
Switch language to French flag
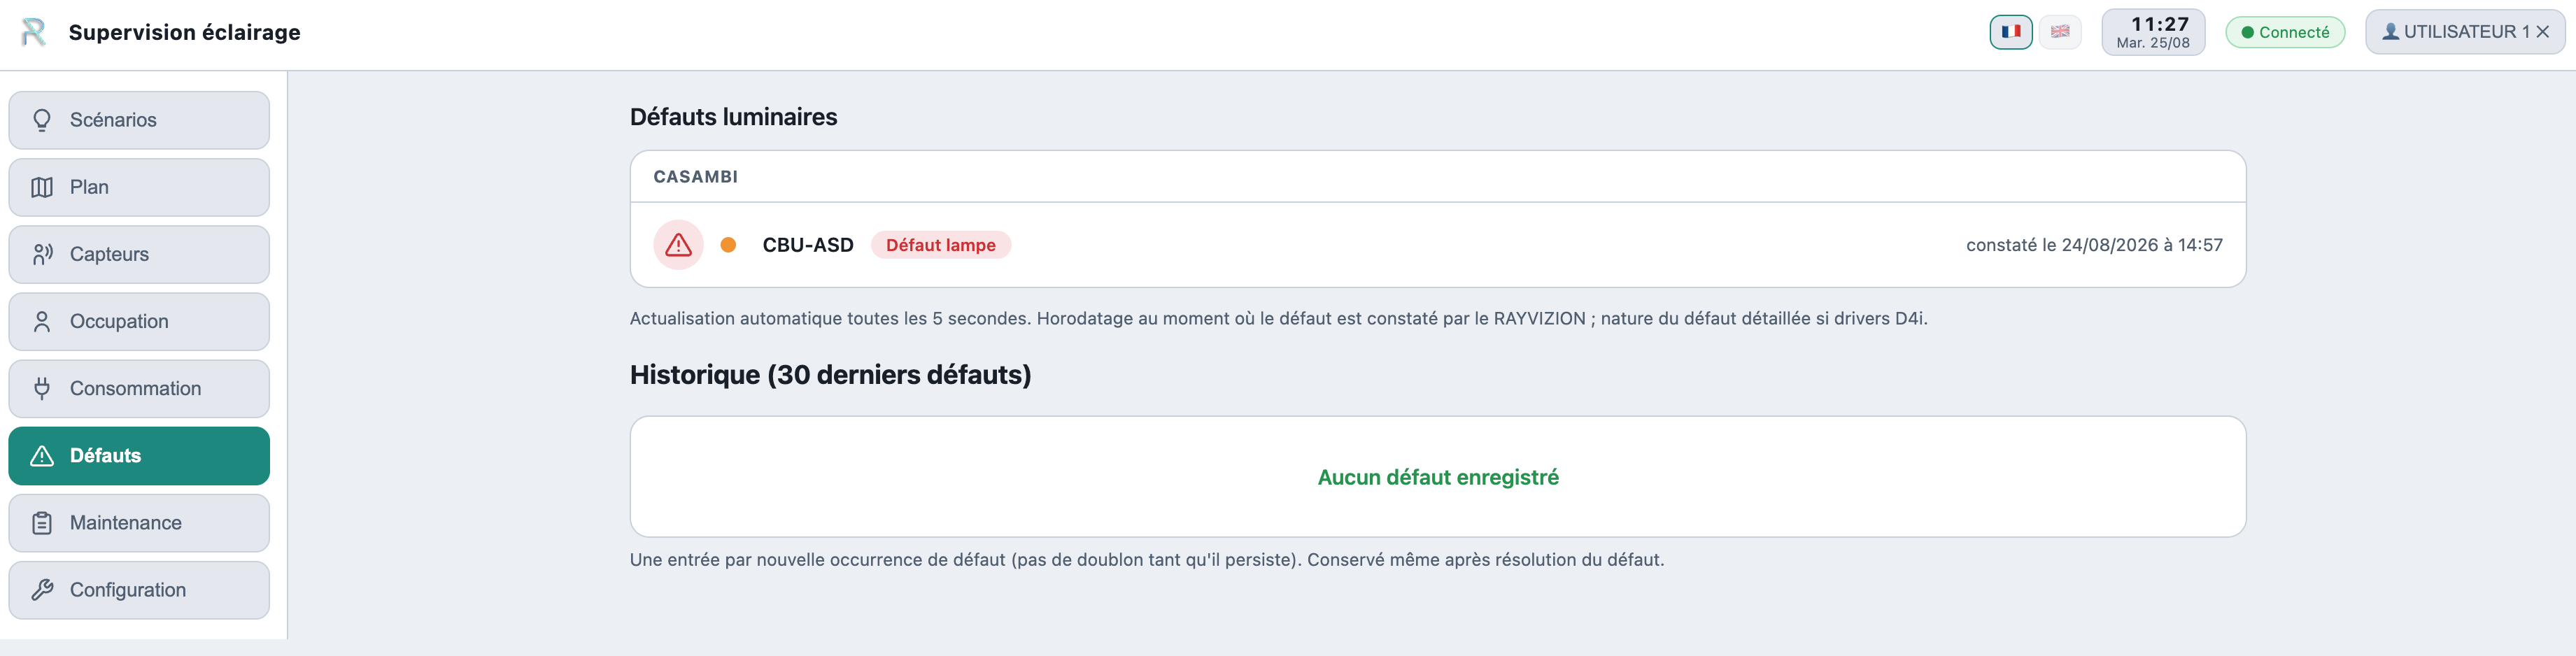tap(2011, 32)
